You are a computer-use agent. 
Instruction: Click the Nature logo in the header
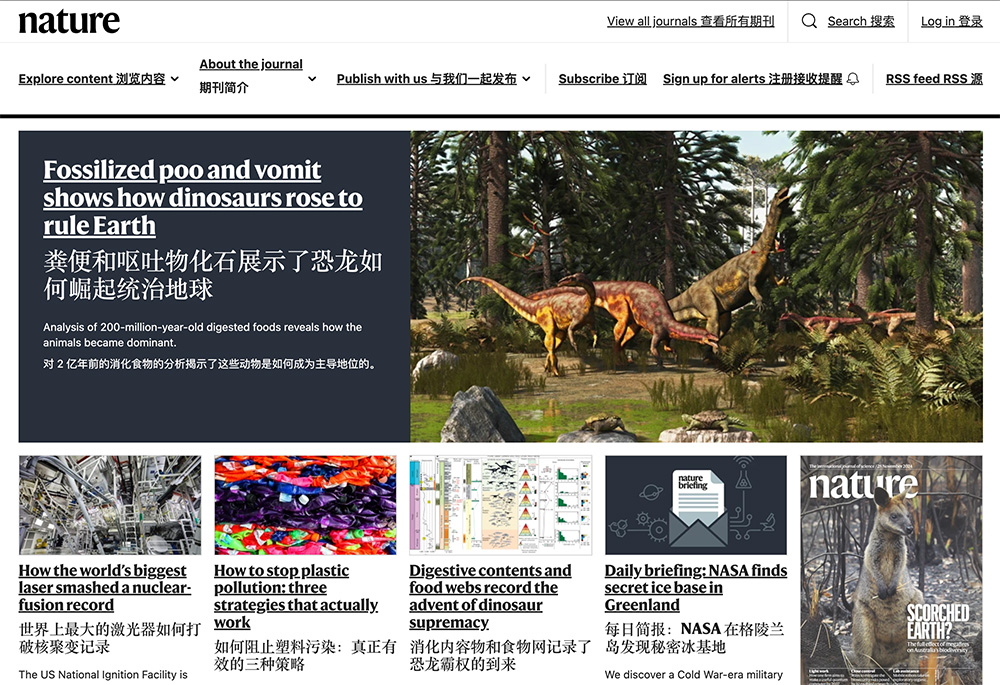[x=69, y=22]
